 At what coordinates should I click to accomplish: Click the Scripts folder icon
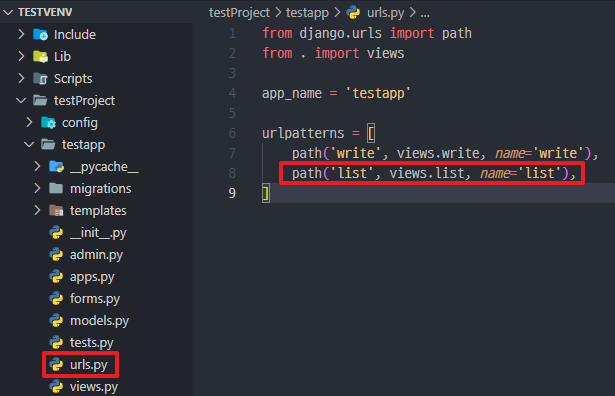(40, 79)
